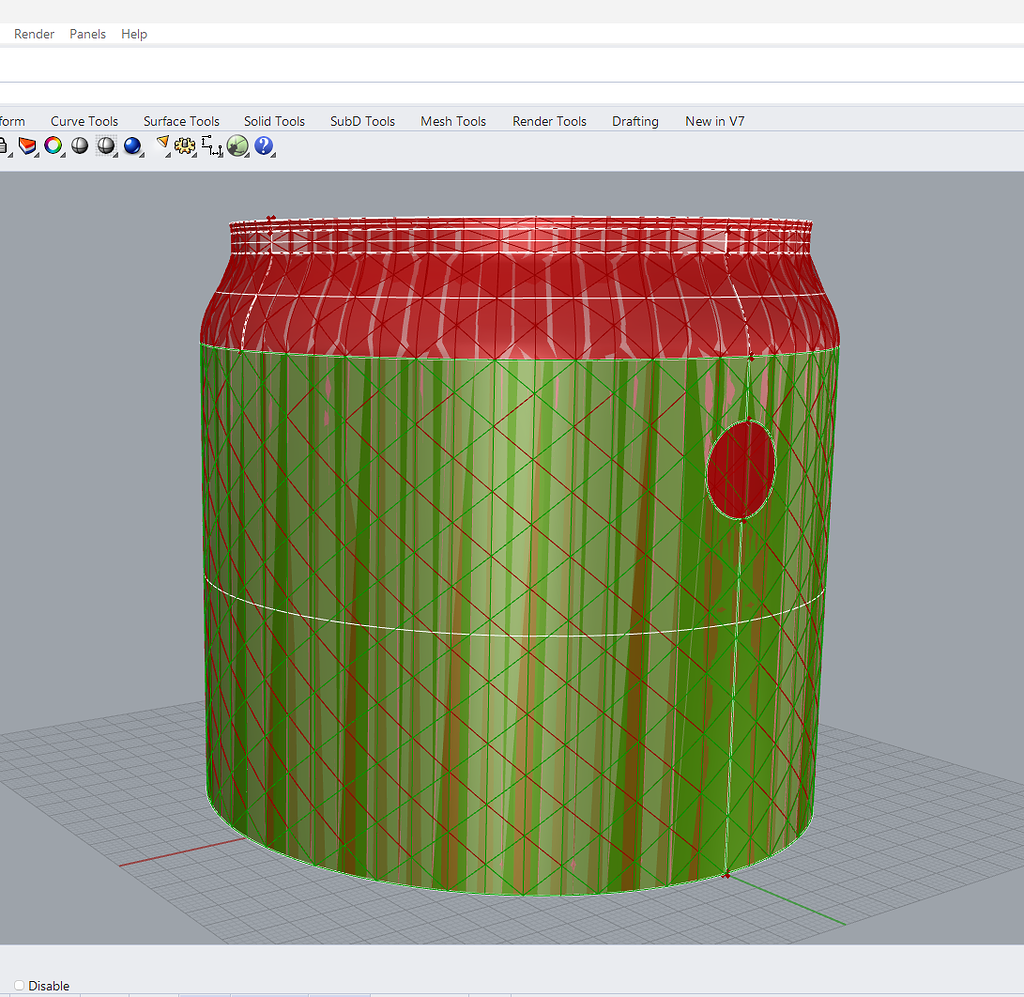Open the Help menu
Screen dimensions: 1024x997
pyautogui.click(x=134, y=34)
